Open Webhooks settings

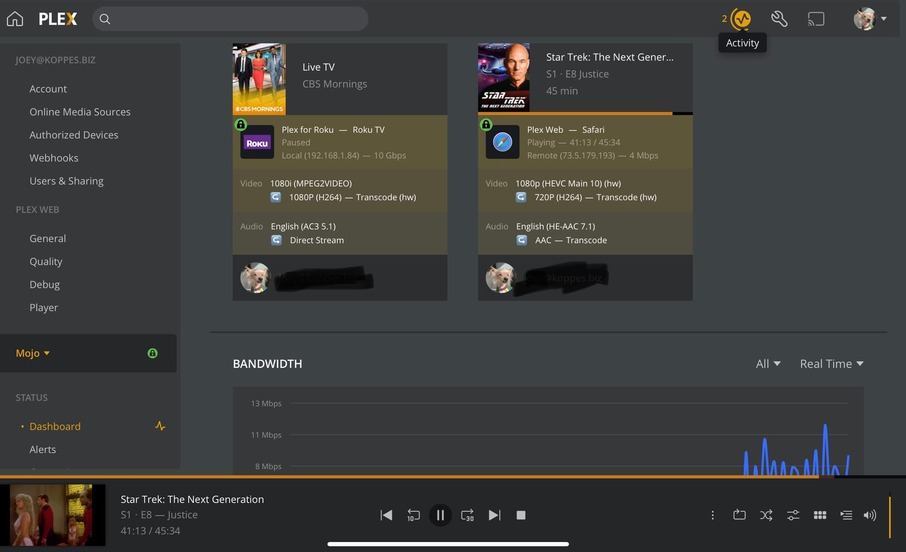[54, 158]
